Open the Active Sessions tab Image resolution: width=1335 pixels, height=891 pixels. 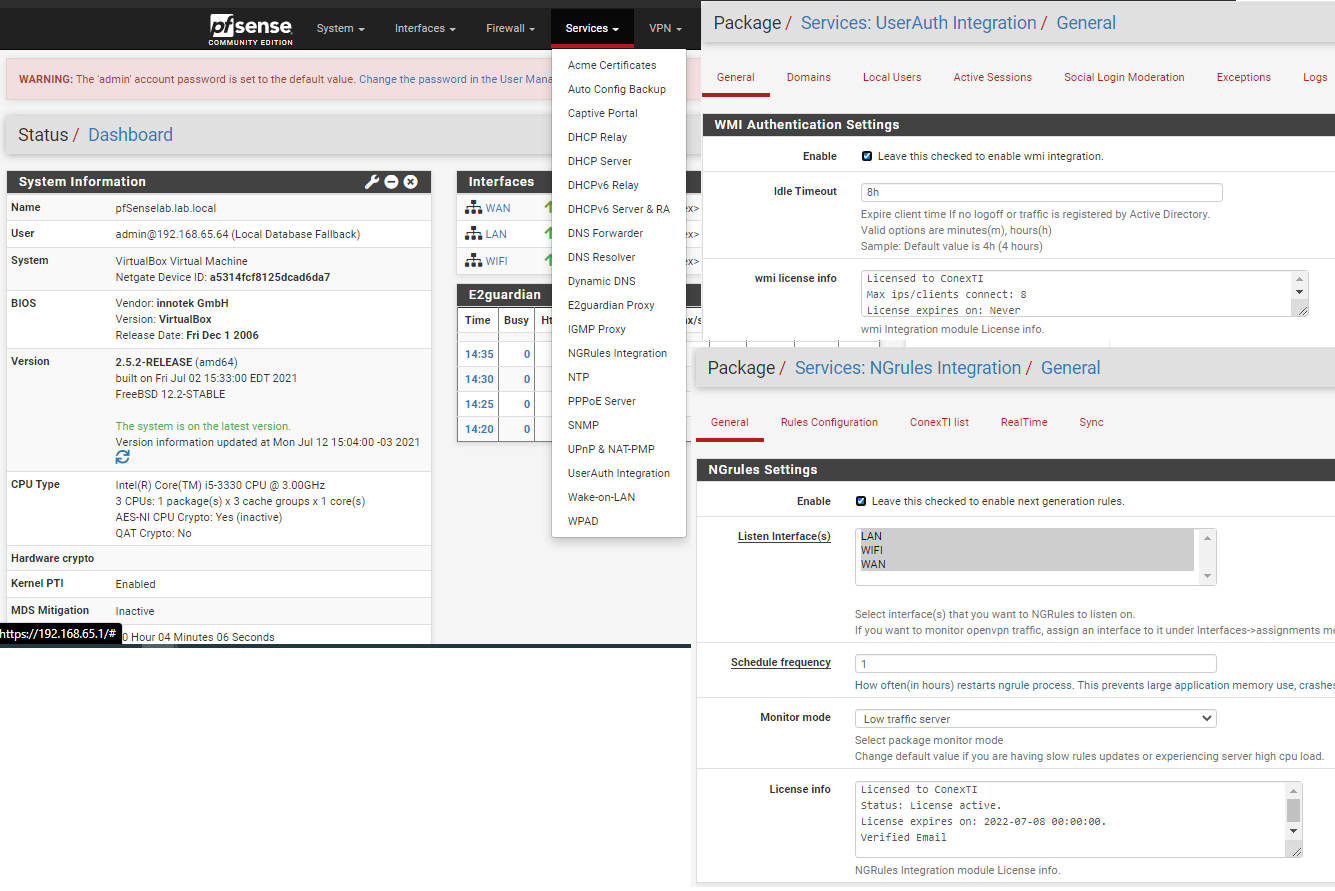coord(993,77)
